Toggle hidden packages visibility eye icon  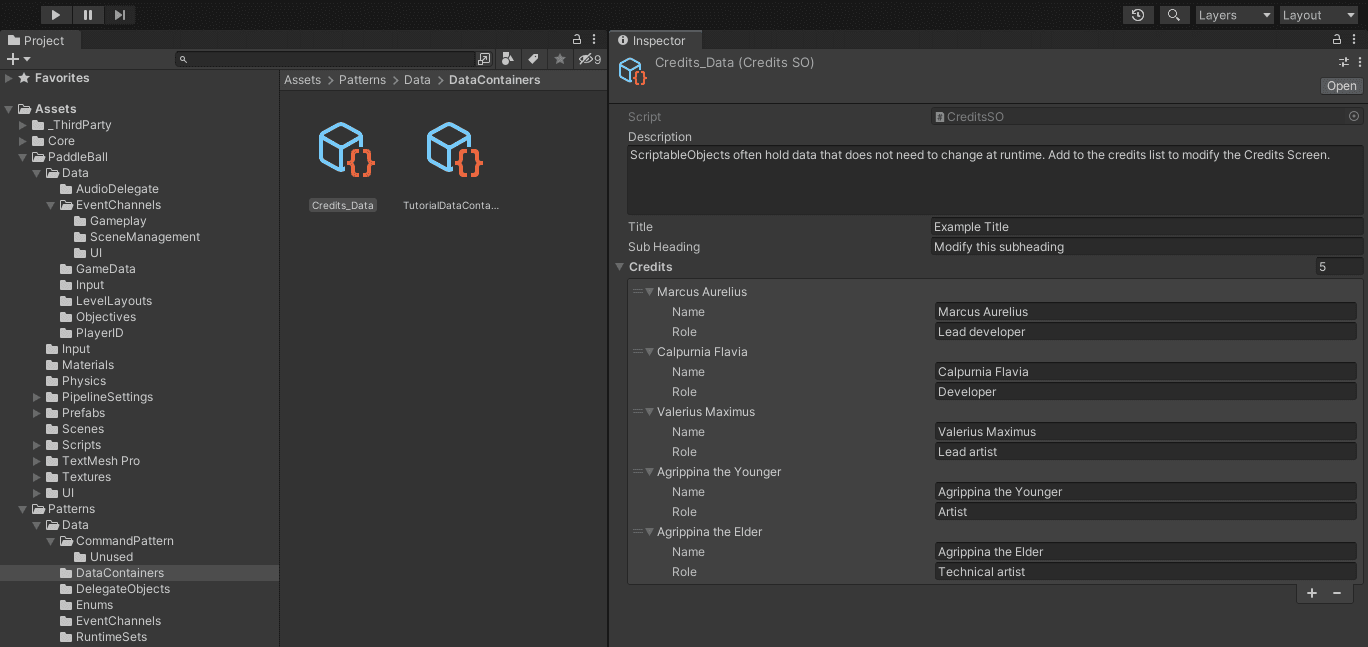coord(589,59)
